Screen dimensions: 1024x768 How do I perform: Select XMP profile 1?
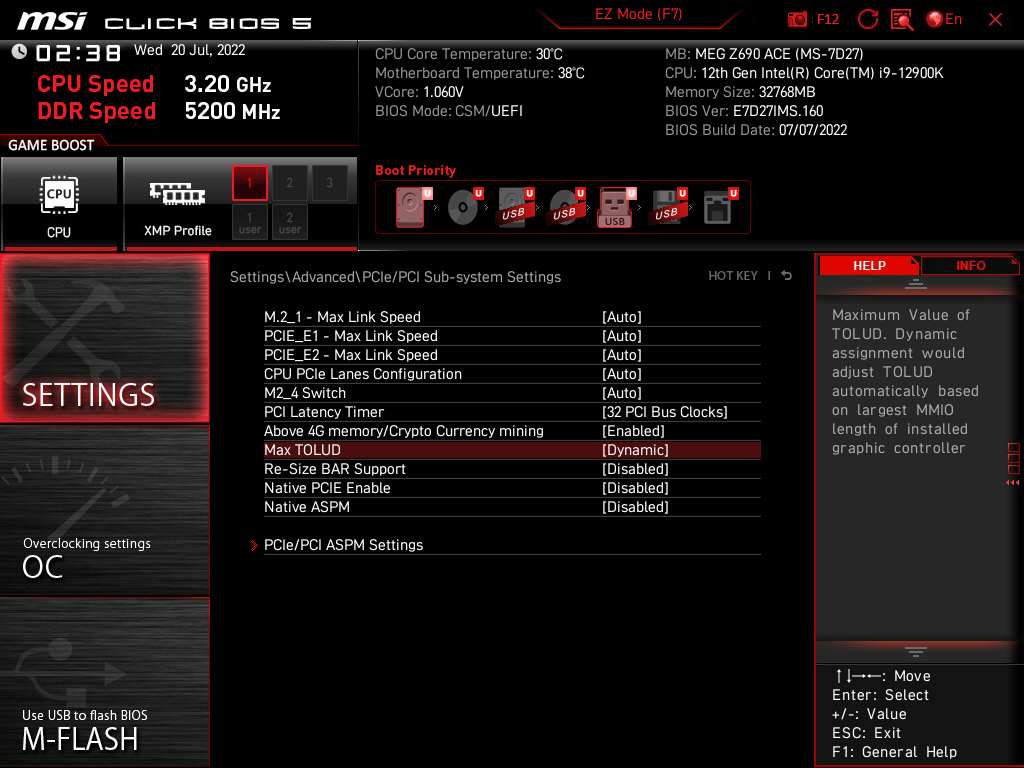tap(249, 183)
